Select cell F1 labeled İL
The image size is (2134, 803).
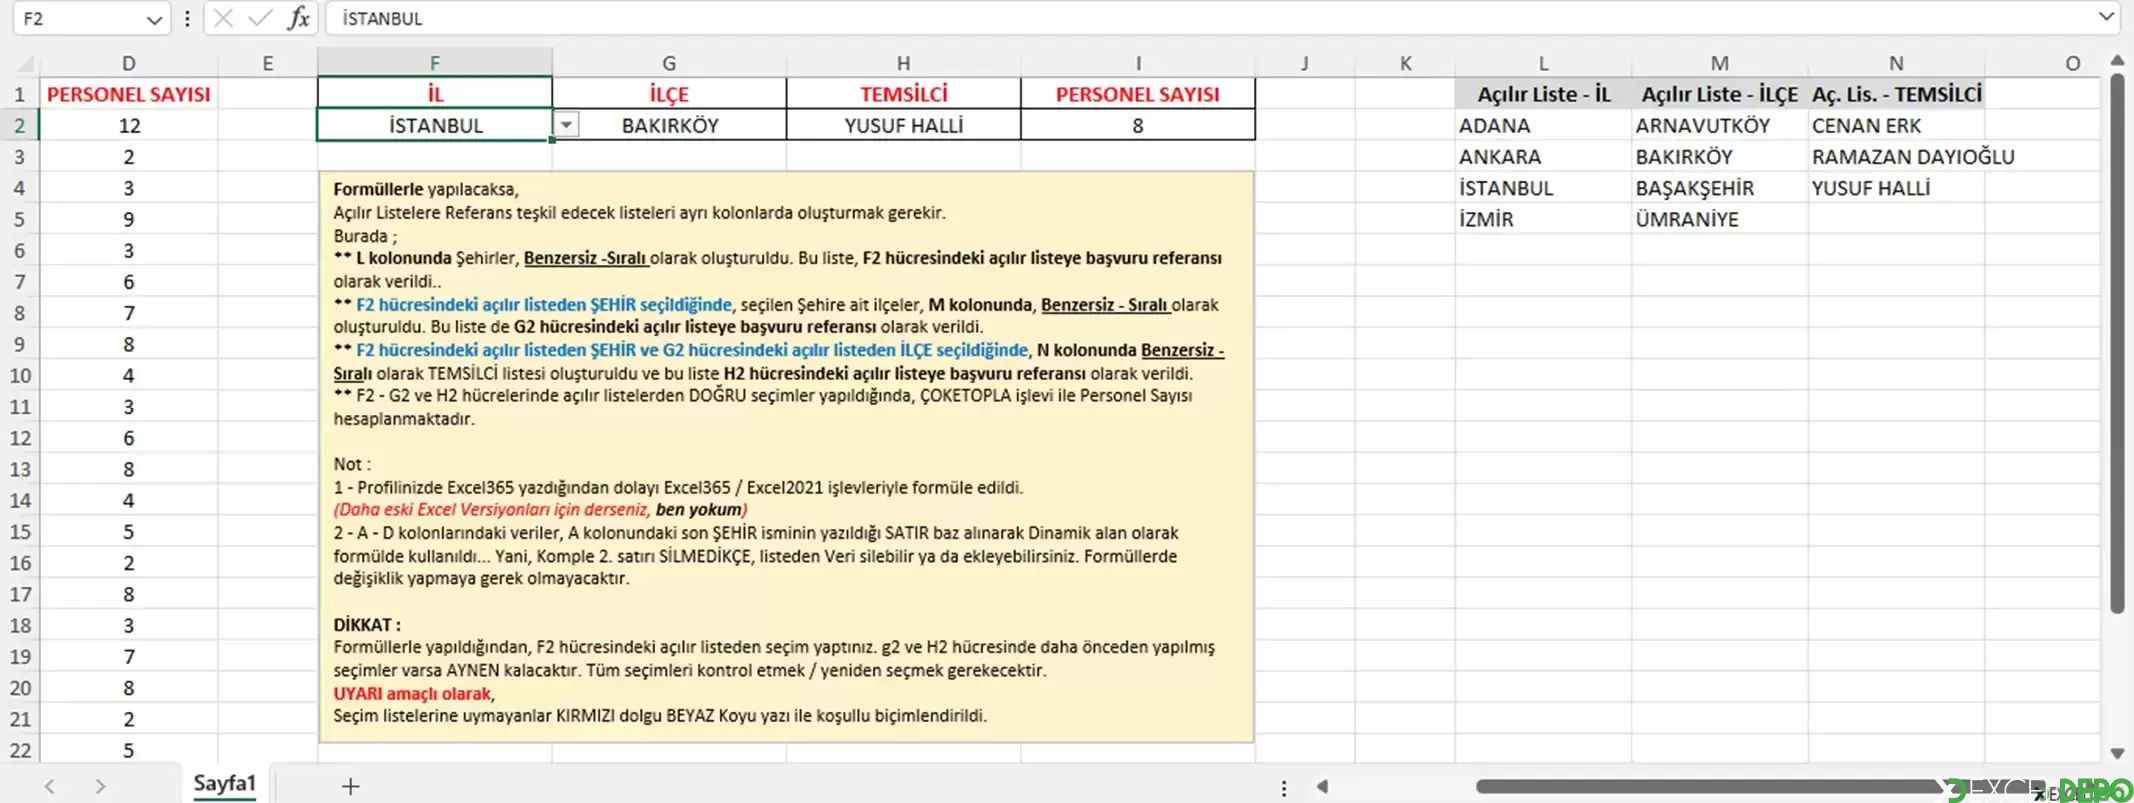pyautogui.click(x=434, y=94)
